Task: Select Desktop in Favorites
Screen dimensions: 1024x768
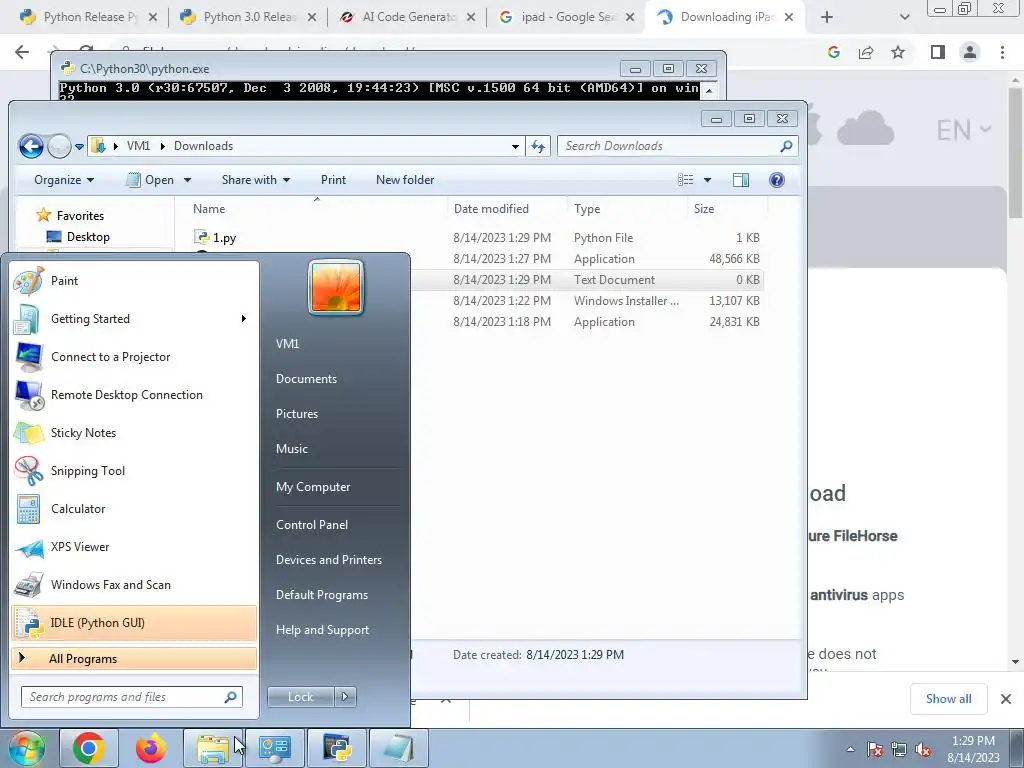Action: coord(88,237)
